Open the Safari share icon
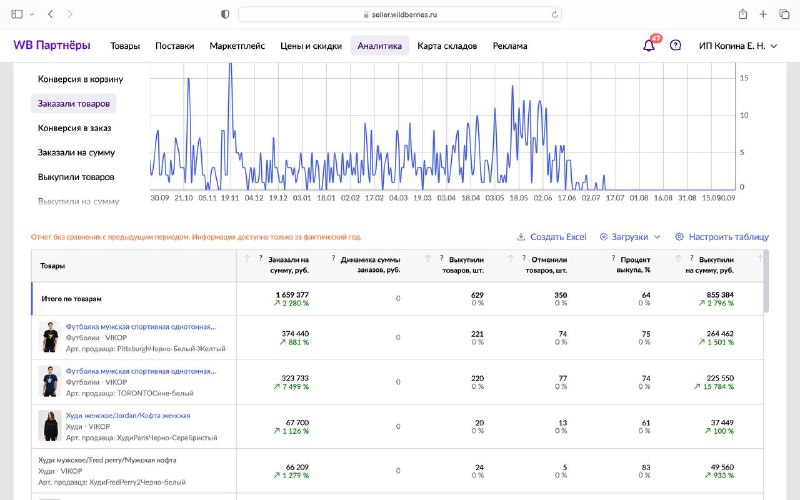800x500 pixels. coord(743,14)
